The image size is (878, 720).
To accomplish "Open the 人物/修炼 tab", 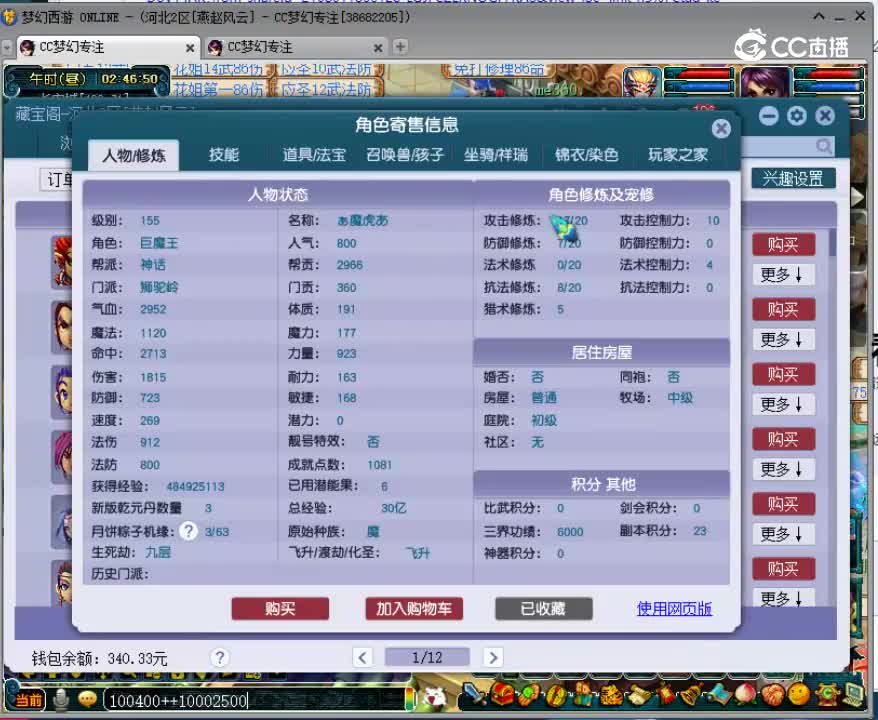I will coord(134,155).
